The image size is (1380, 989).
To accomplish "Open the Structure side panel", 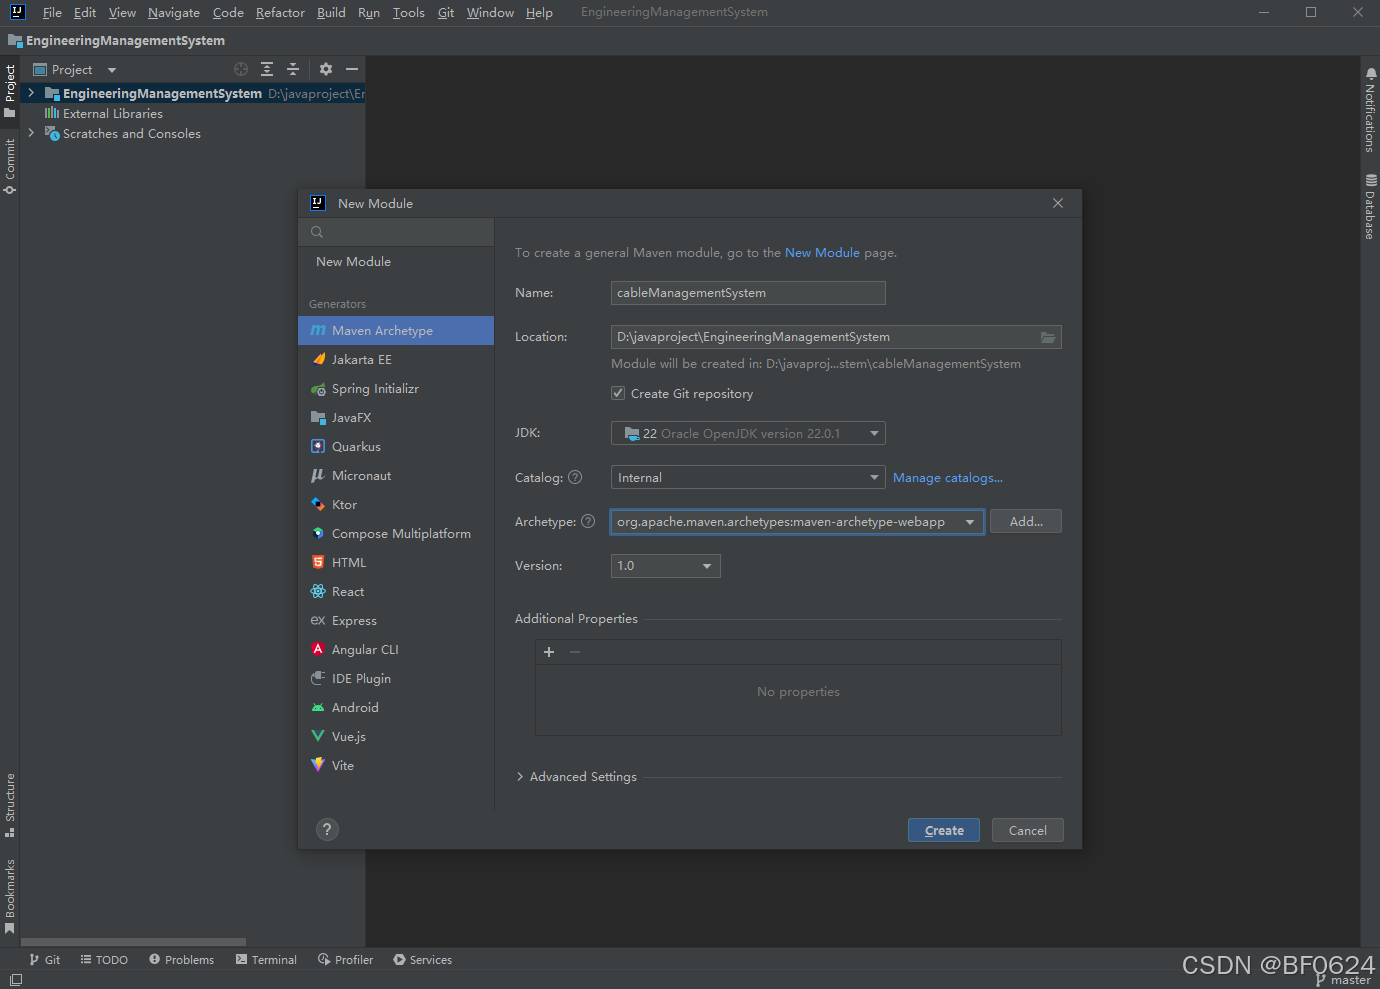I will (x=10, y=805).
